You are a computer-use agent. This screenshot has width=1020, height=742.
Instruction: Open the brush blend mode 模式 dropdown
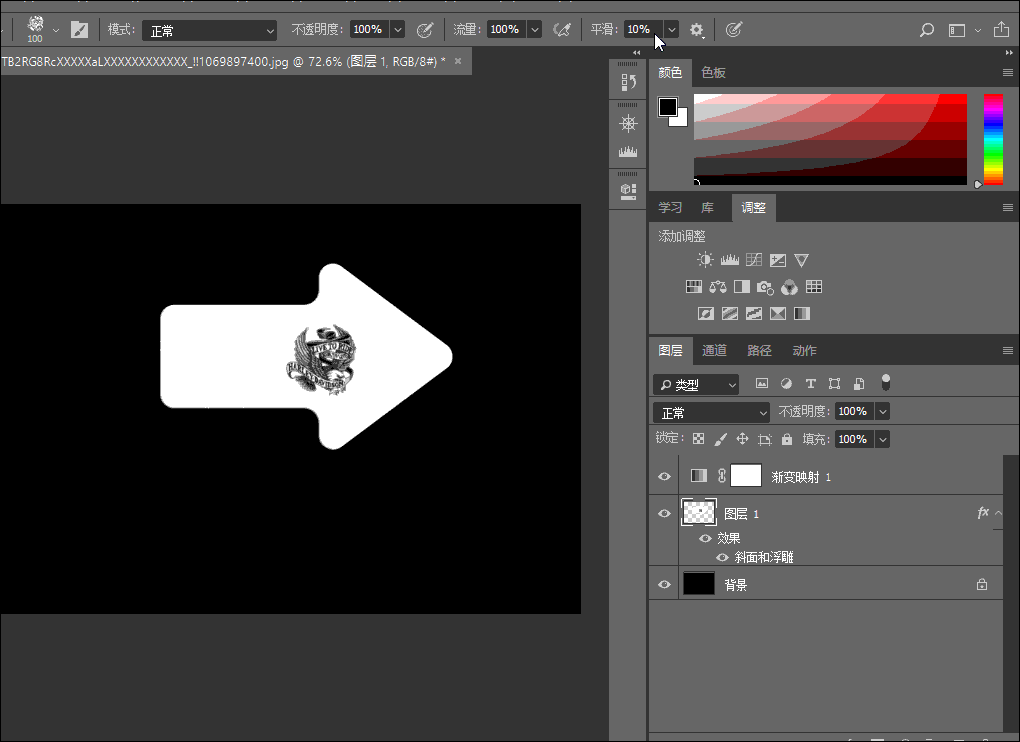pos(209,30)
